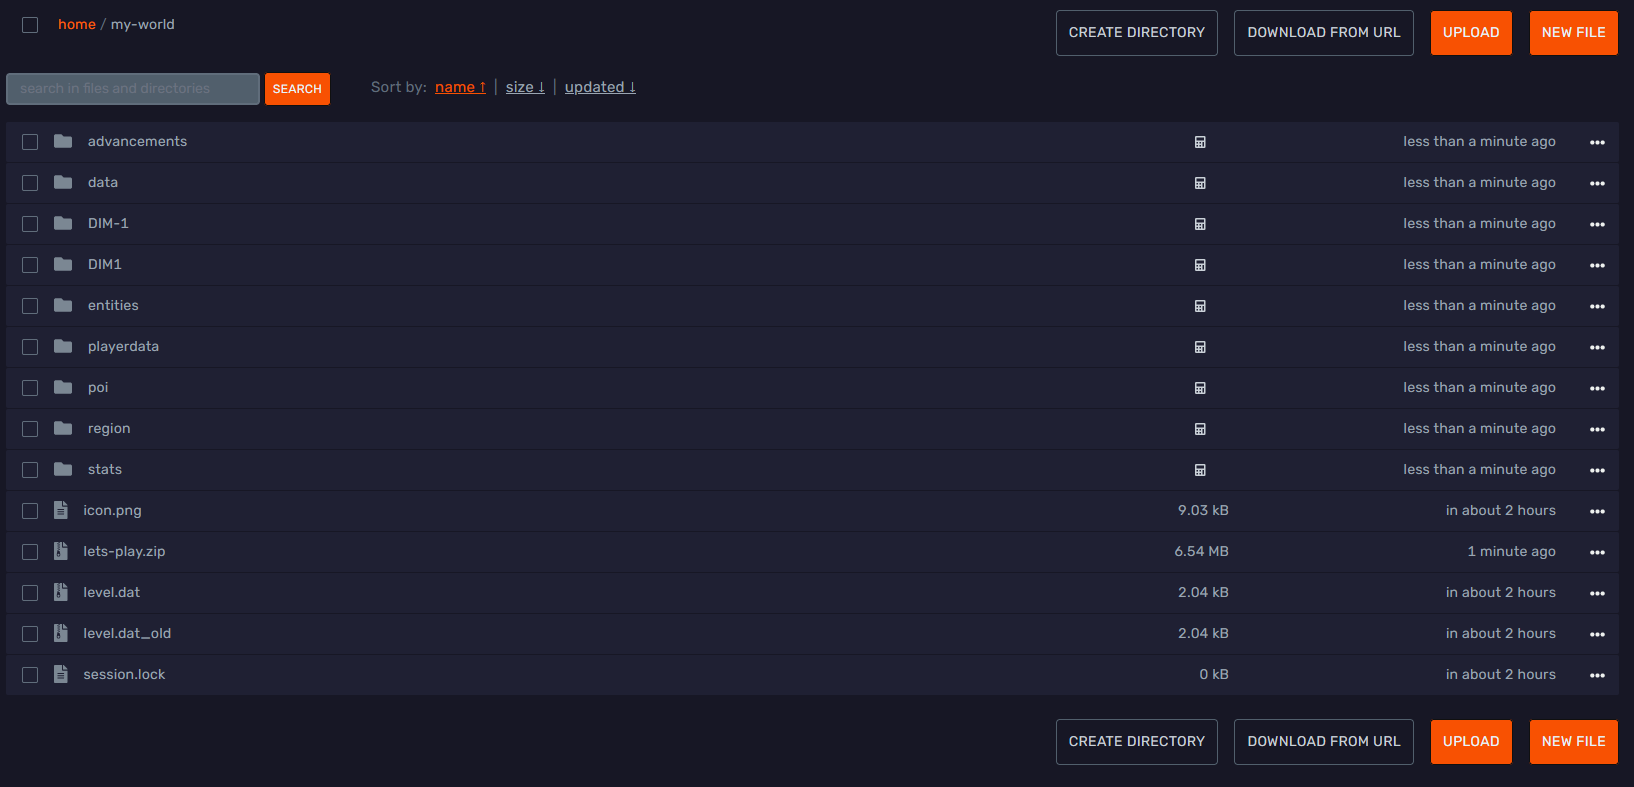The width and height of the screenshot is (1634, 787).
Task: Calculate size of advancements folder
Action: tap(1200, 142)
